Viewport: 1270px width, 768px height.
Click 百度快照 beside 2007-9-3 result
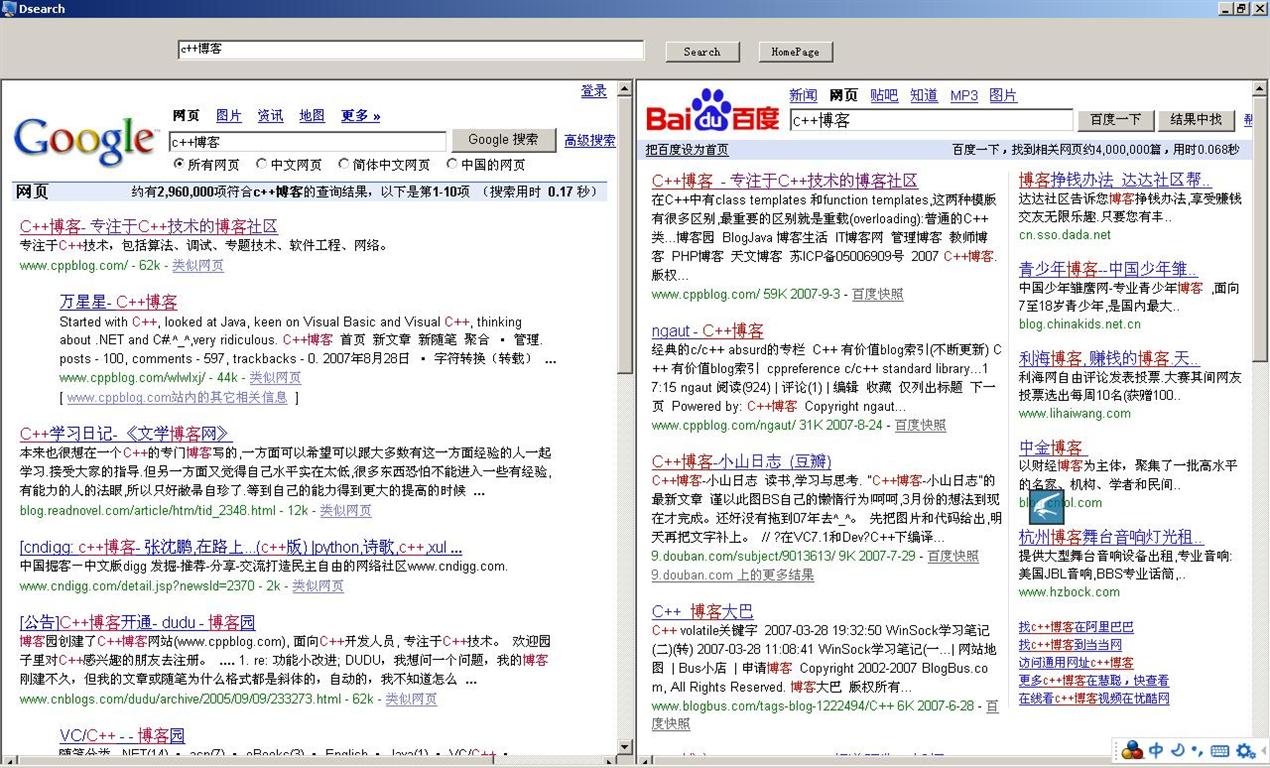point(877,295)
